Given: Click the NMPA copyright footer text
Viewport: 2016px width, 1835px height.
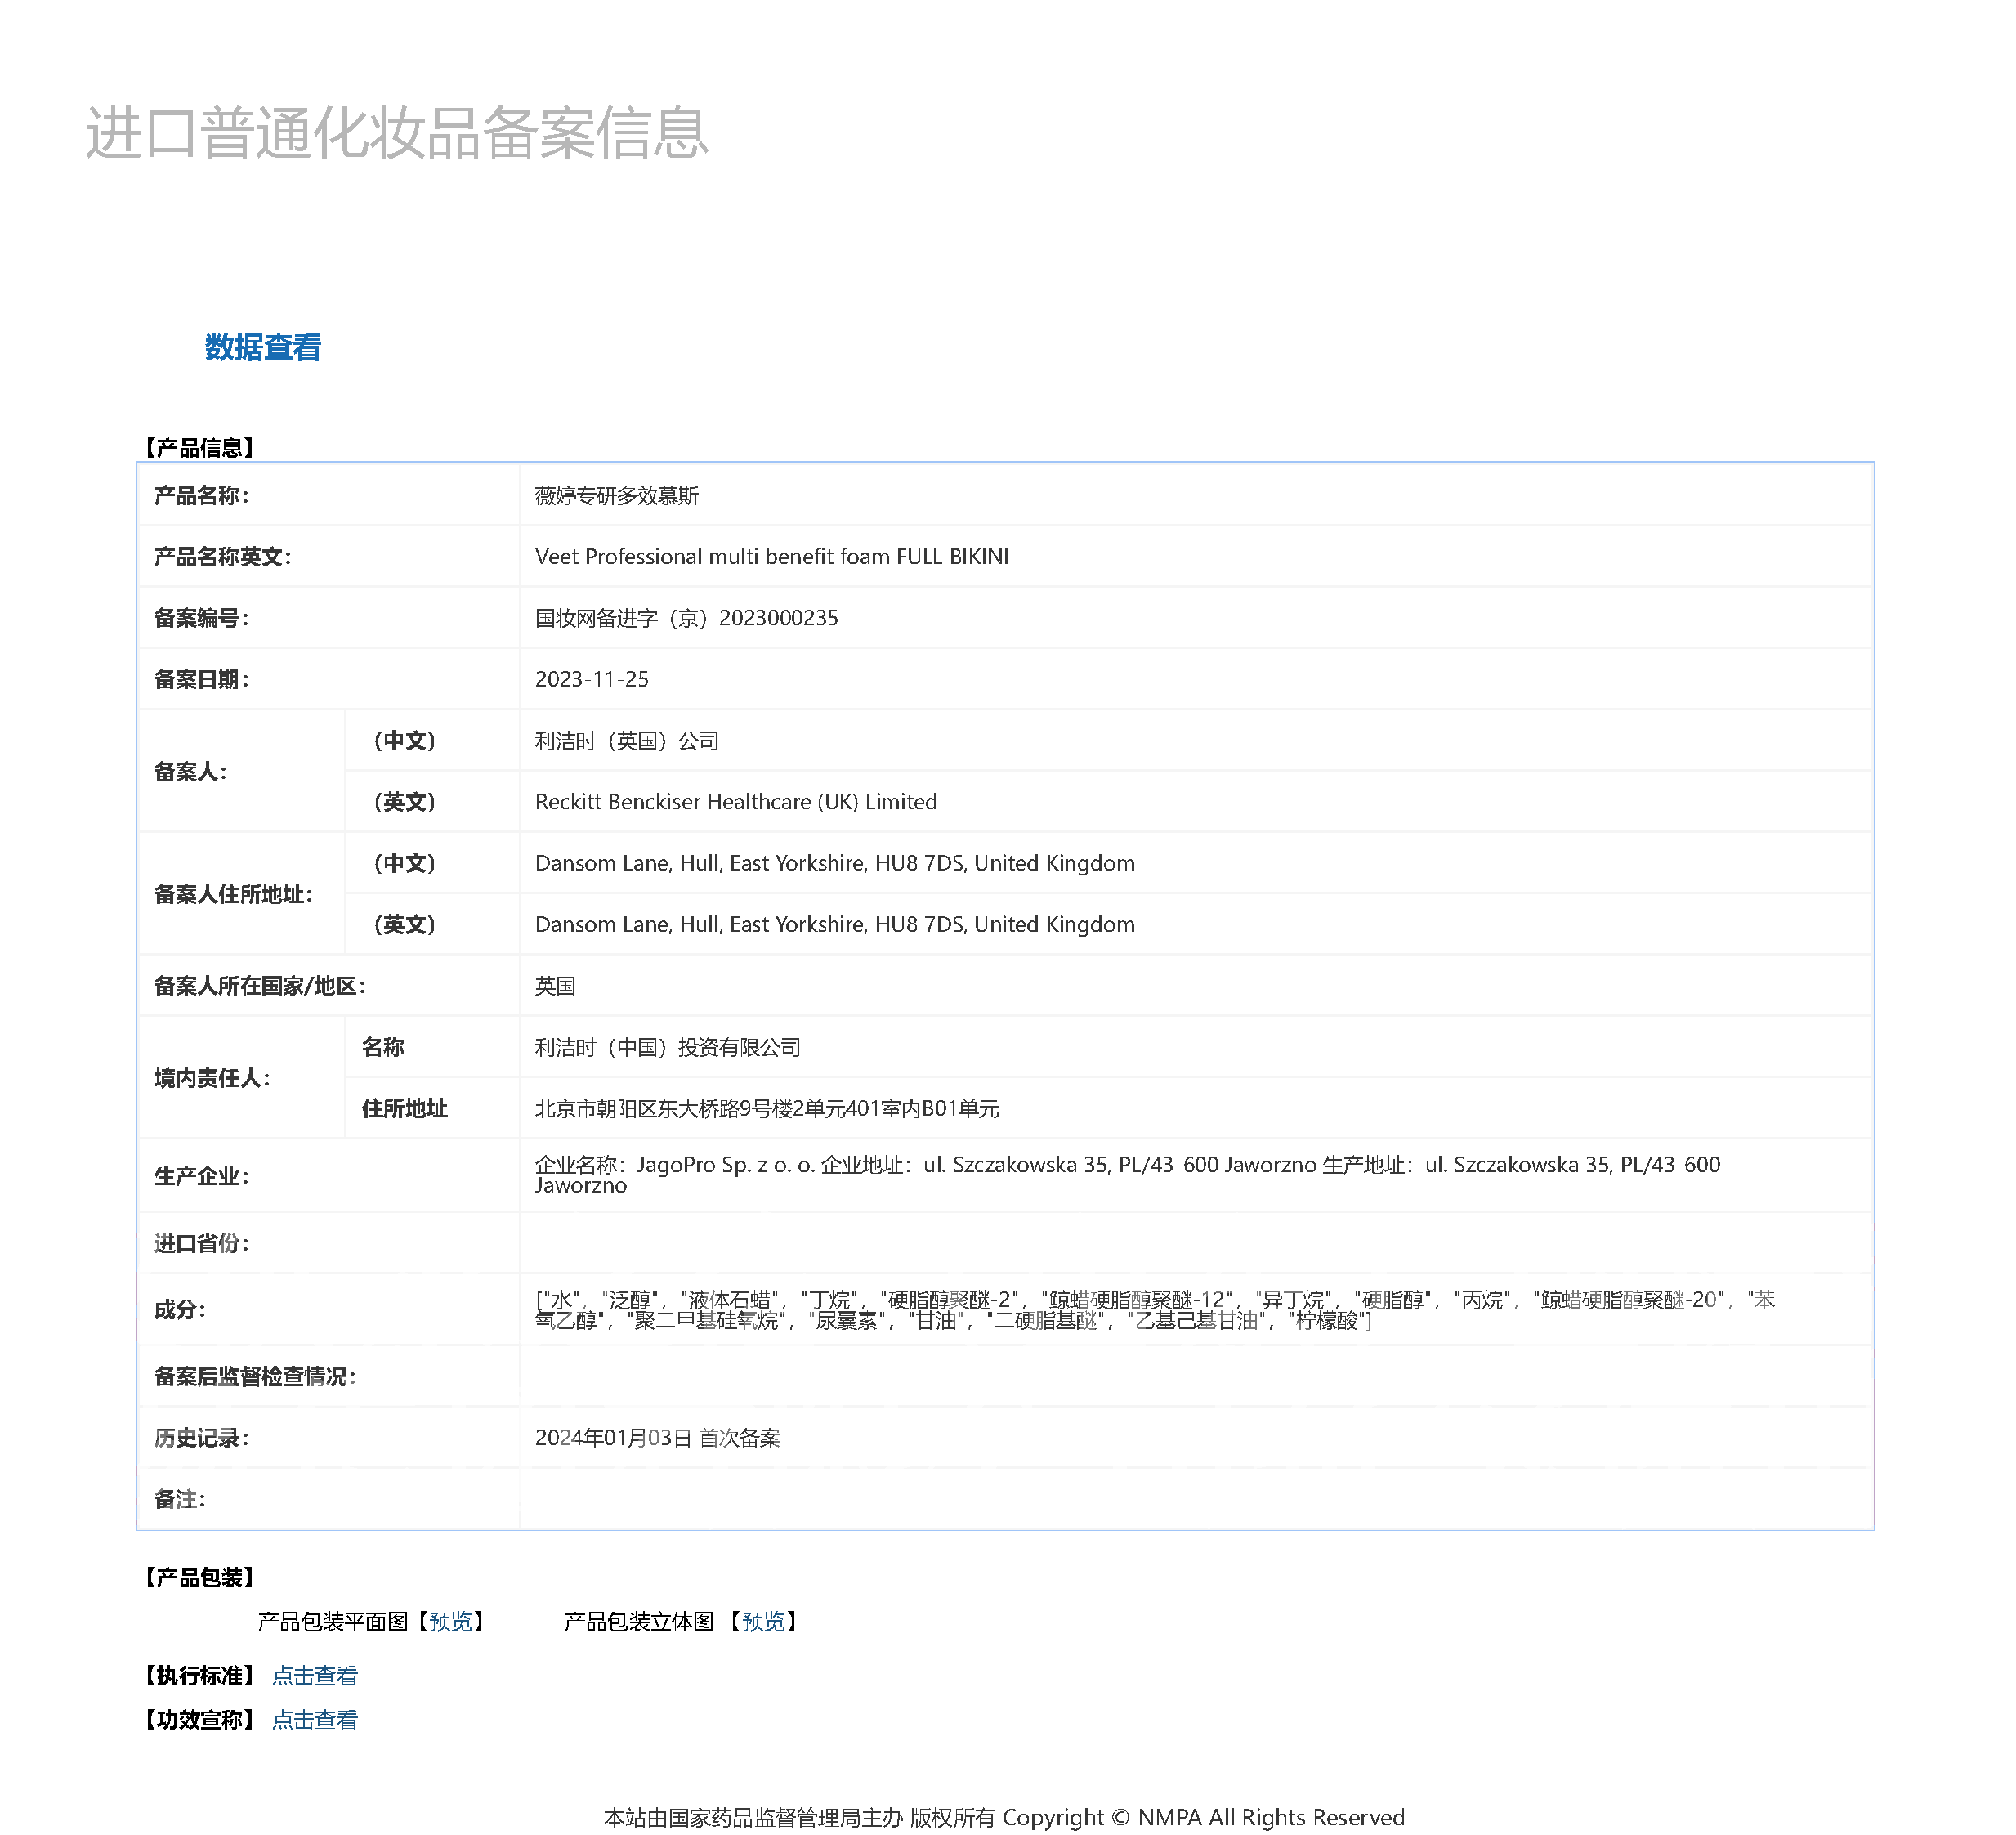Looking at the screenshot, I should (1005, 1818).
